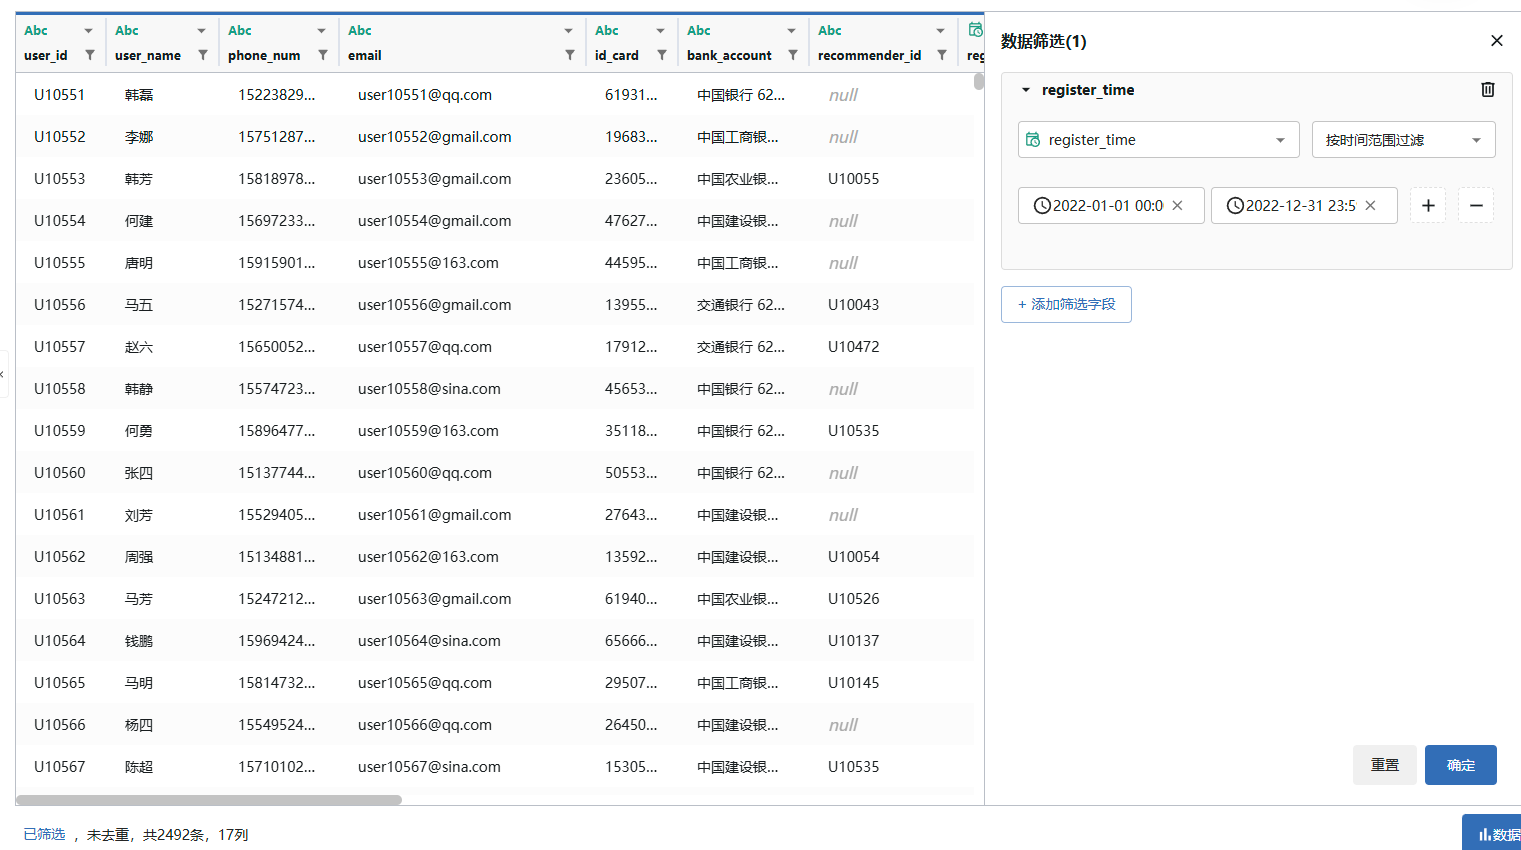Select cell U10551 in user_id column
Viewport: 1521px width, 850px height.
point(60,95)
